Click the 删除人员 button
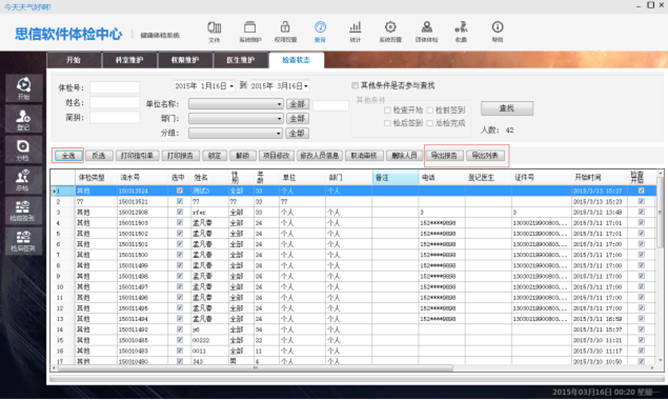668x400 pixels. coord(404,156)
